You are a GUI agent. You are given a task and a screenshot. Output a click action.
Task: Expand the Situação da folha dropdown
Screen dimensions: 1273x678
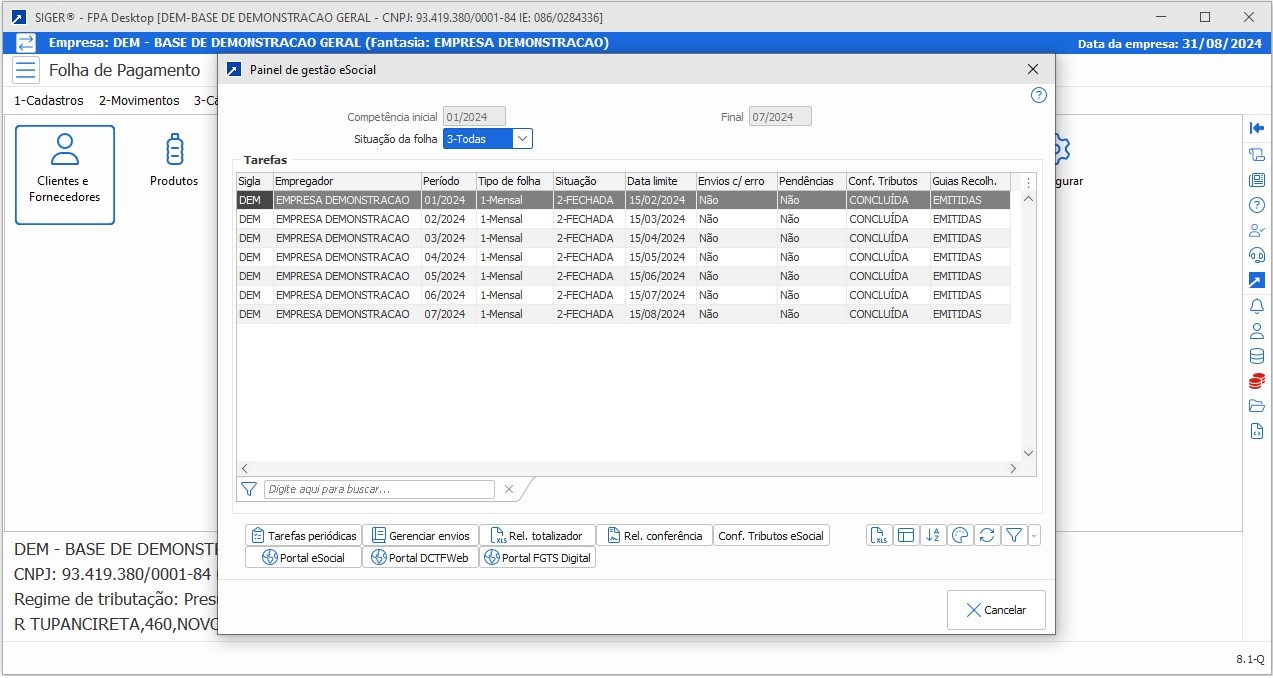coord(523,139)
